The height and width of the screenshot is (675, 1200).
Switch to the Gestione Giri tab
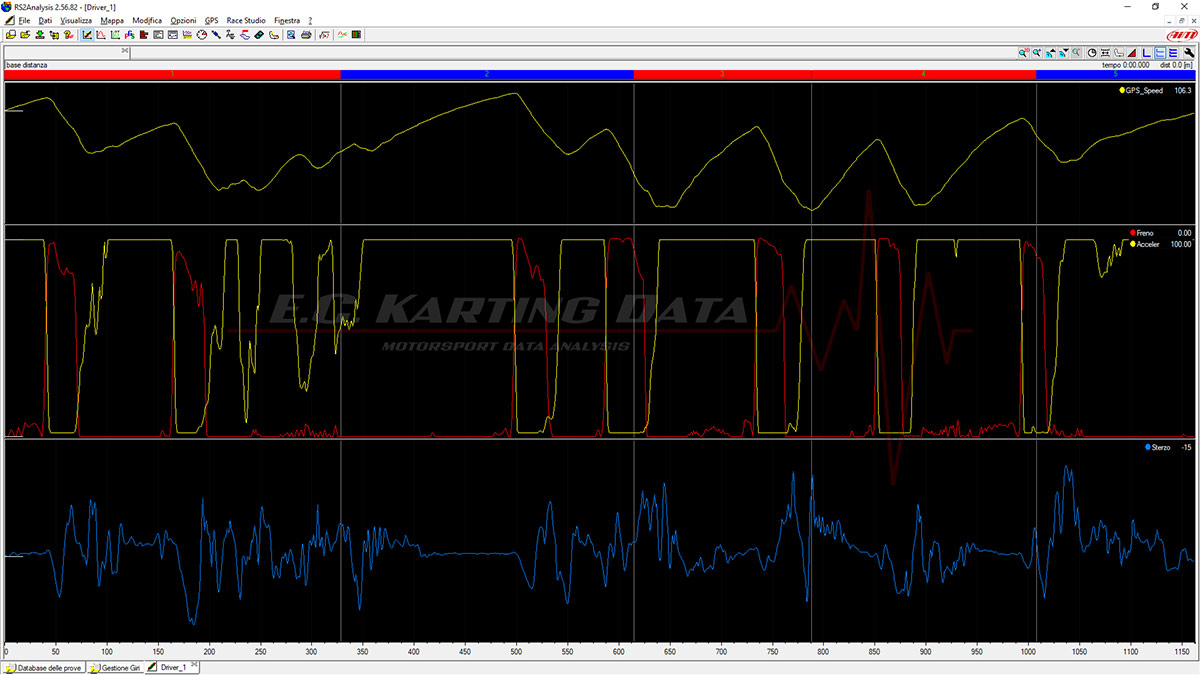pyautogui.click(x=116, y=667)
